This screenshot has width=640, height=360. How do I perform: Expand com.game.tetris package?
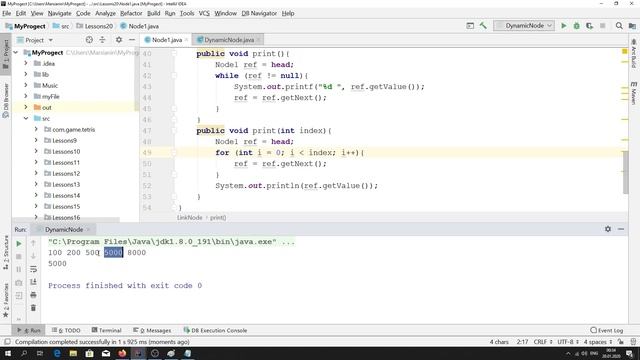[36, 129]
